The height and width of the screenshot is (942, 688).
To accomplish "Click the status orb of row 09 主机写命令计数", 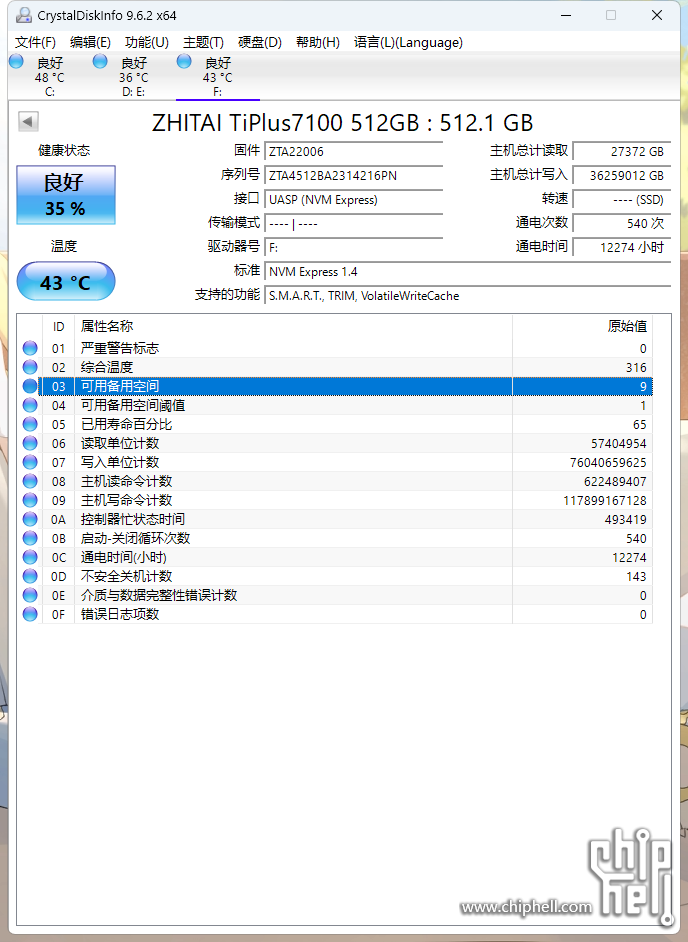I will (30, 500).
